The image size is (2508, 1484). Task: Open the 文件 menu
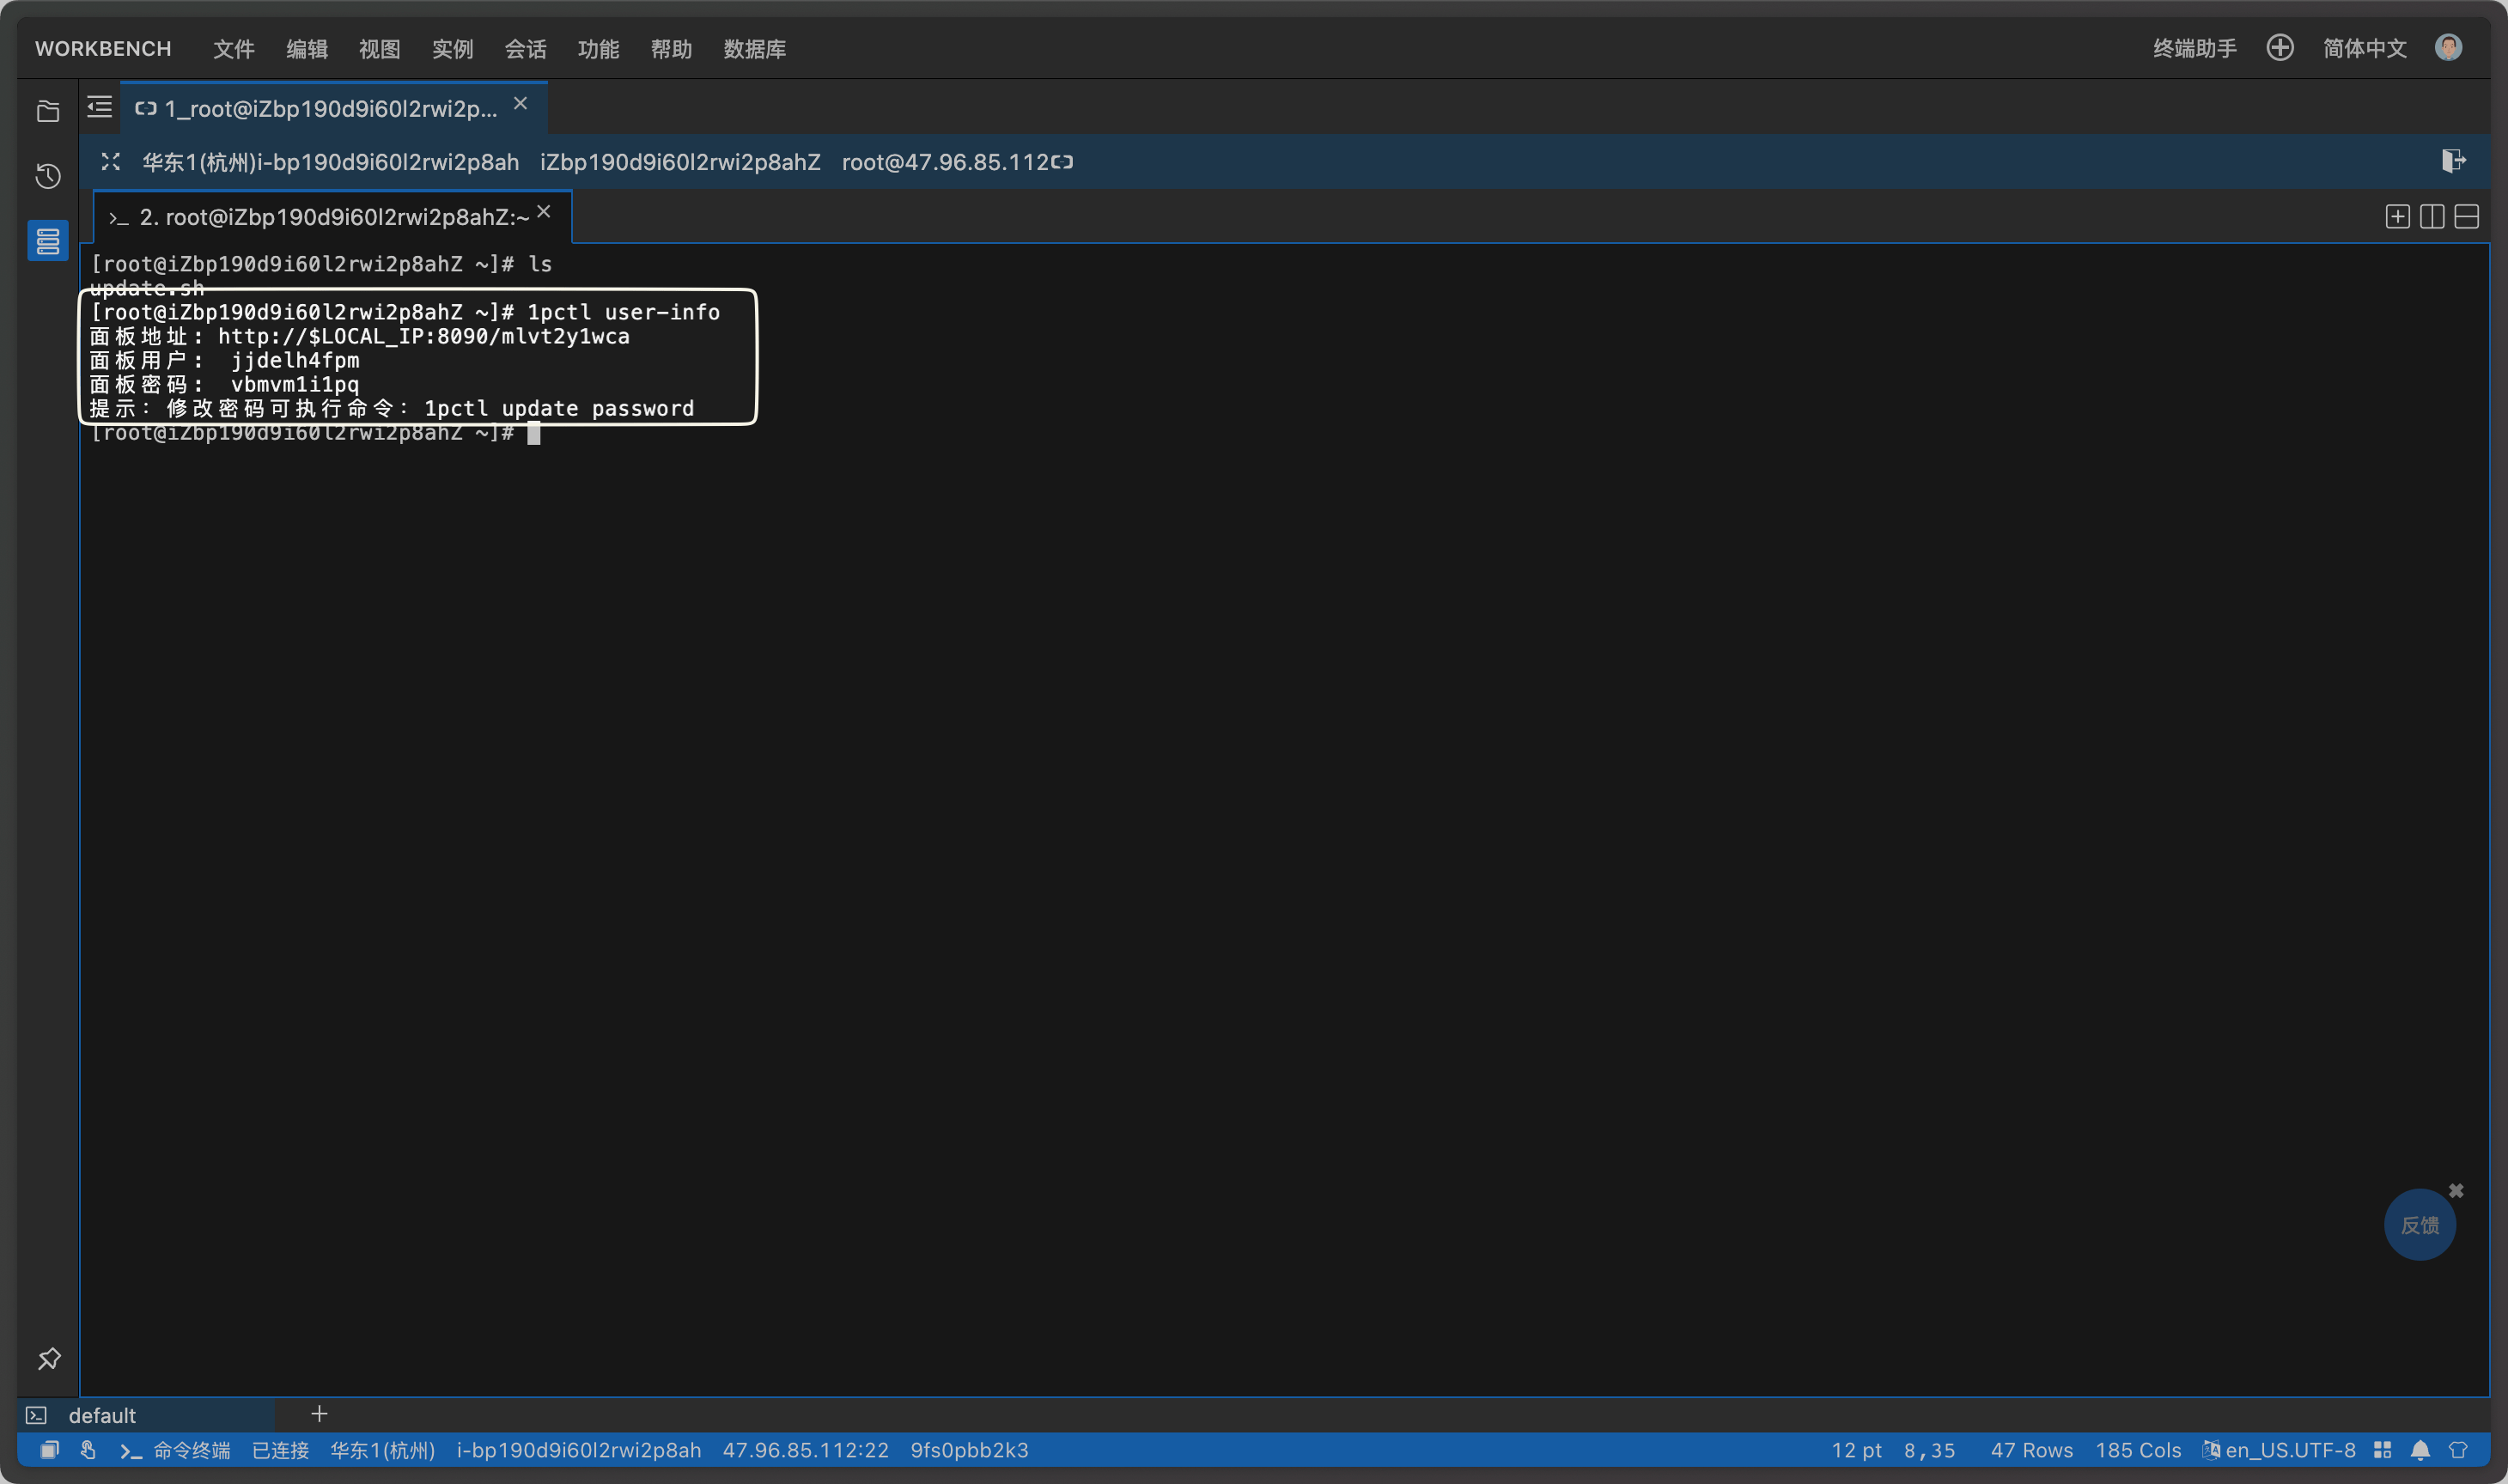tap(234, 49)
